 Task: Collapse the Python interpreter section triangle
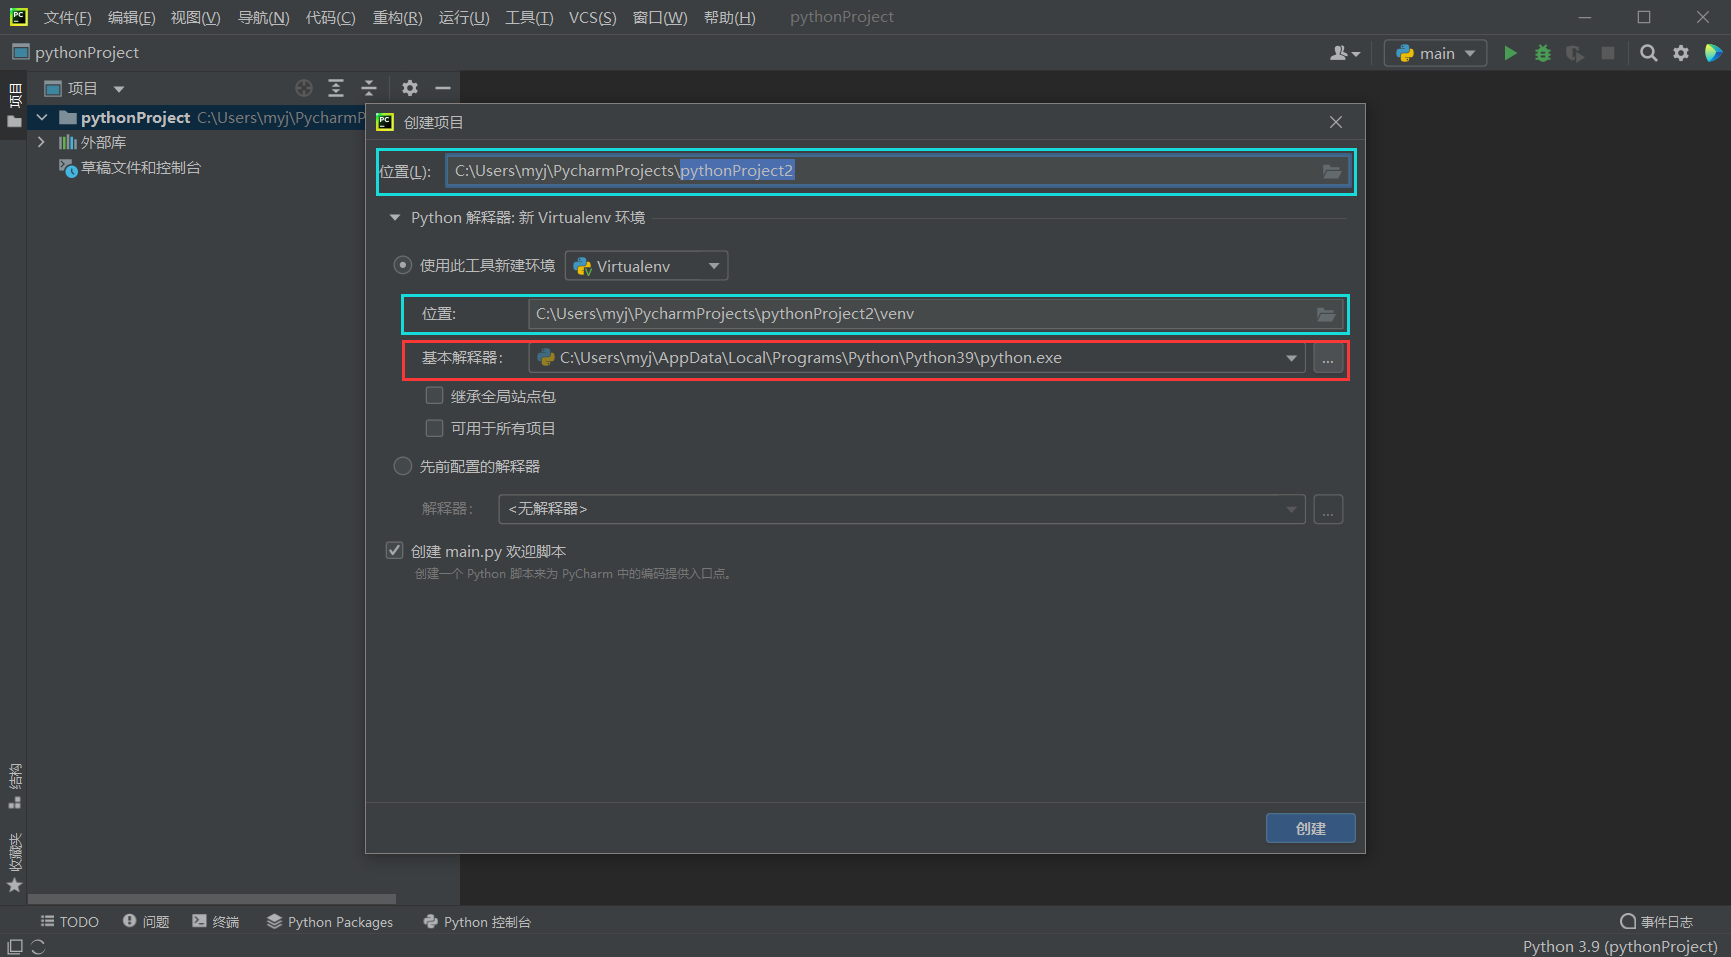click(x=395, y=217)
